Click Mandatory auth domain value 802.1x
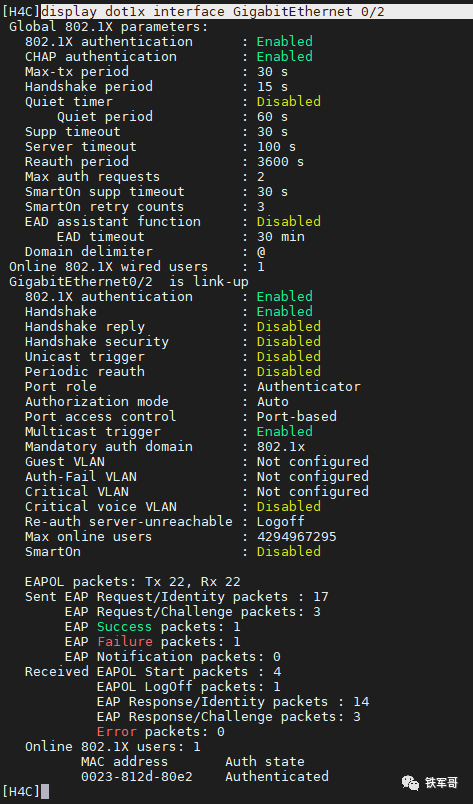Viewport: 473px width, 804px height. click(x=281, y=447)
